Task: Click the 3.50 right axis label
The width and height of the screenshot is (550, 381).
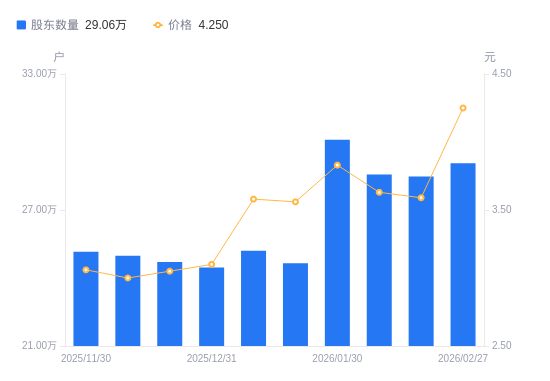Action: click(x=502, y=209)
